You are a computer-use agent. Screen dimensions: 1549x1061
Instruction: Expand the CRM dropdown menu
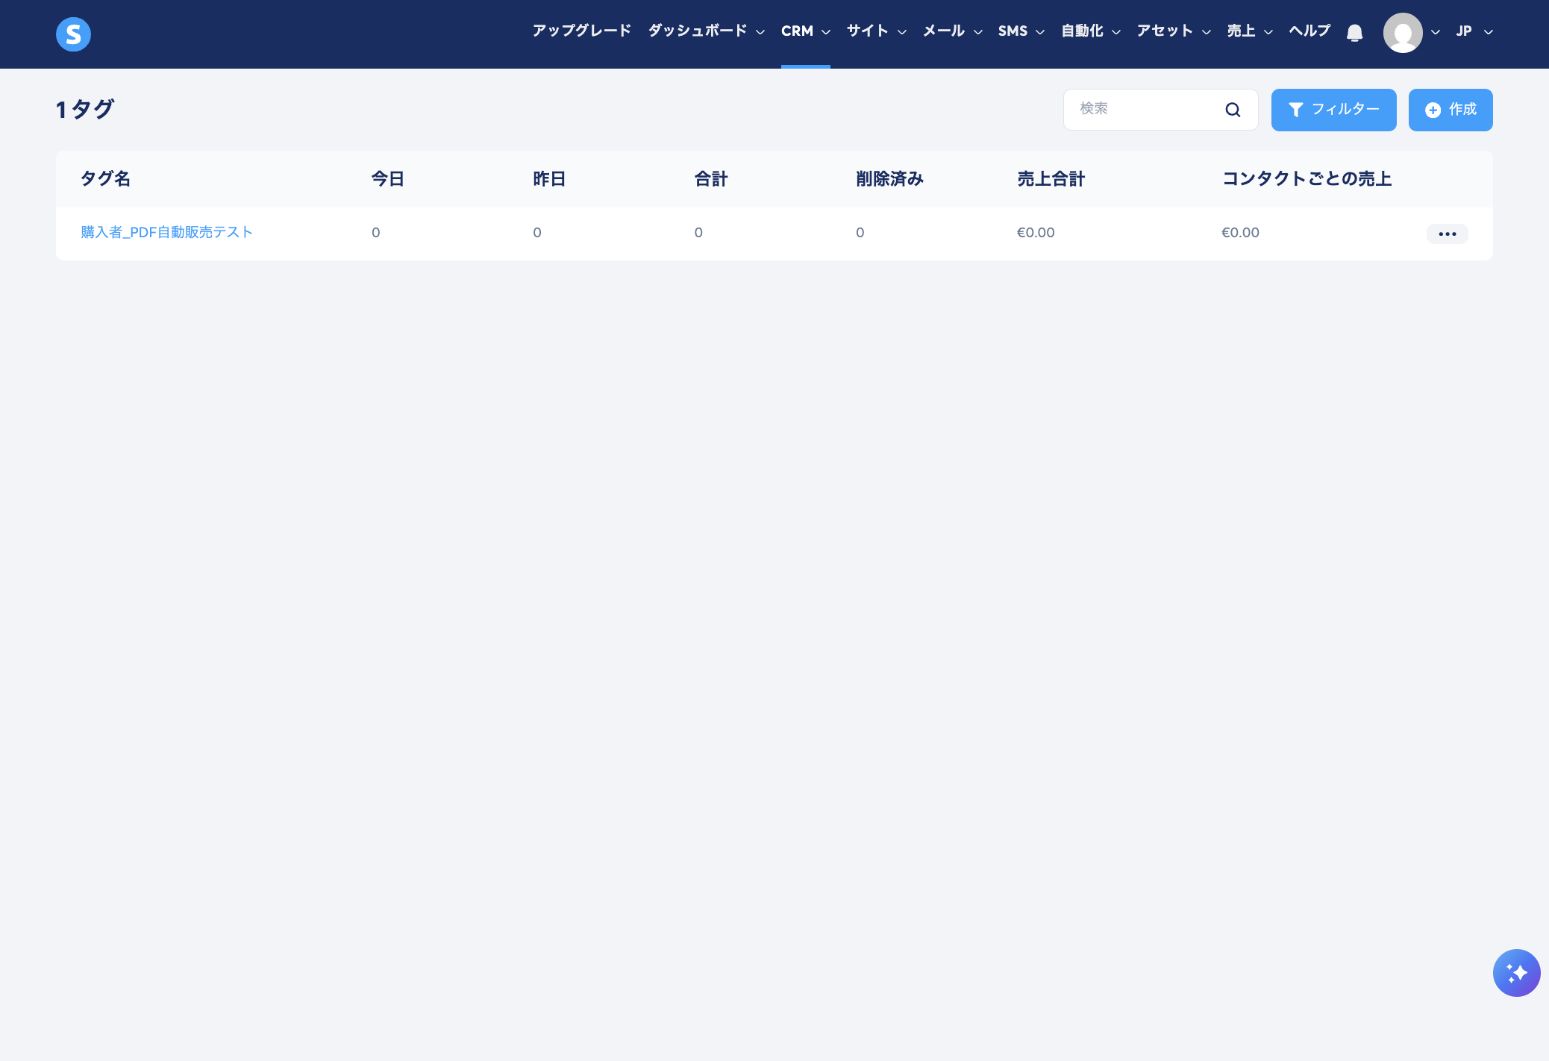point(805,31)
